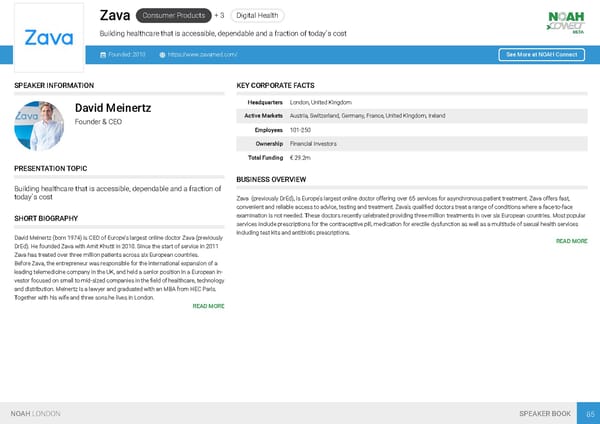Viewport: 600px width, 424px height.
Task: Click the Zava company logo
Action: tap(47, 37)
